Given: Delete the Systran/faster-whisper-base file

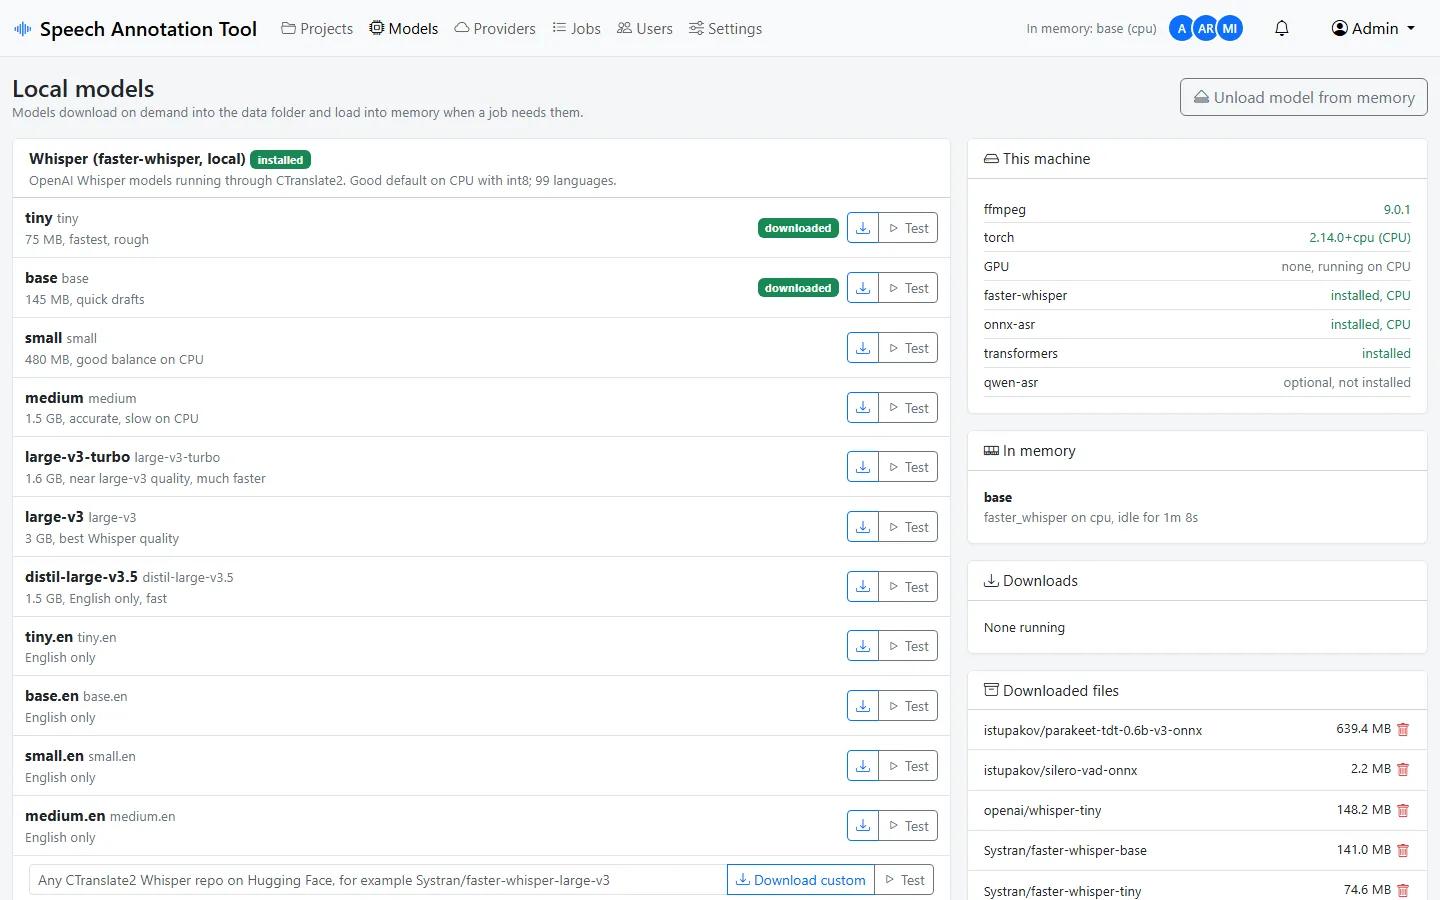Looking at the screenshot, I should [1403, 850].
